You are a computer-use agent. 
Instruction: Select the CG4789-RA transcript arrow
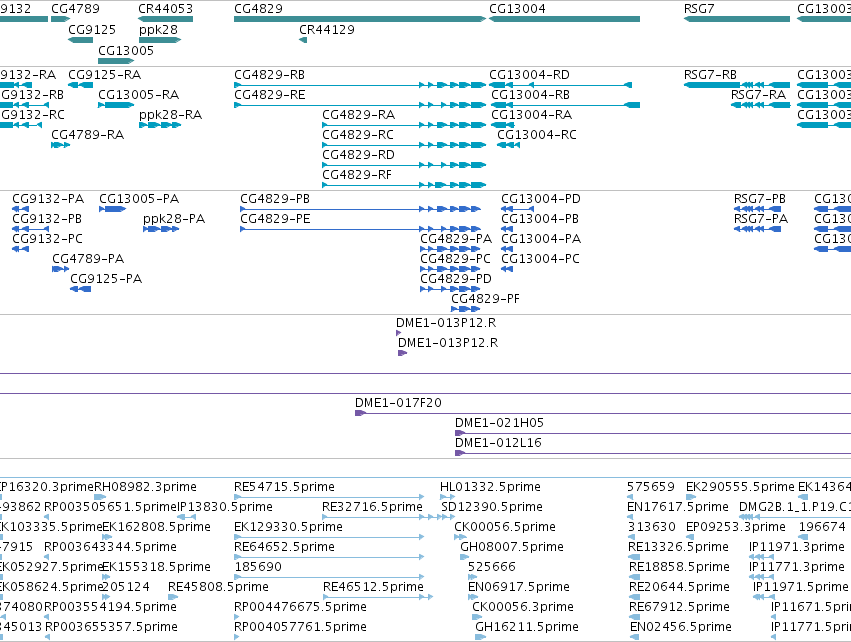[60, 145]
